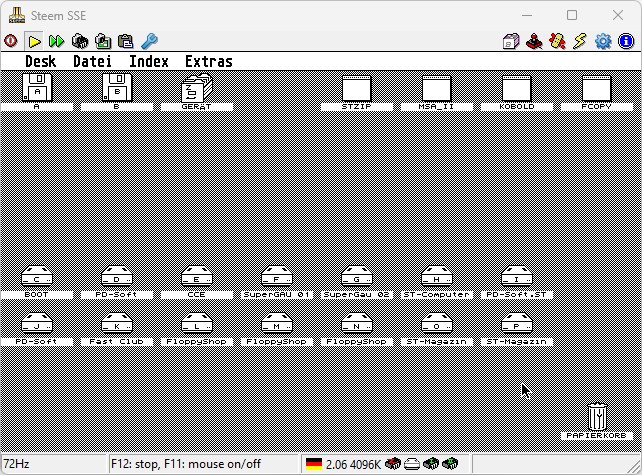
Task: Toggle the green fast forward button
Action: [56, 41]
